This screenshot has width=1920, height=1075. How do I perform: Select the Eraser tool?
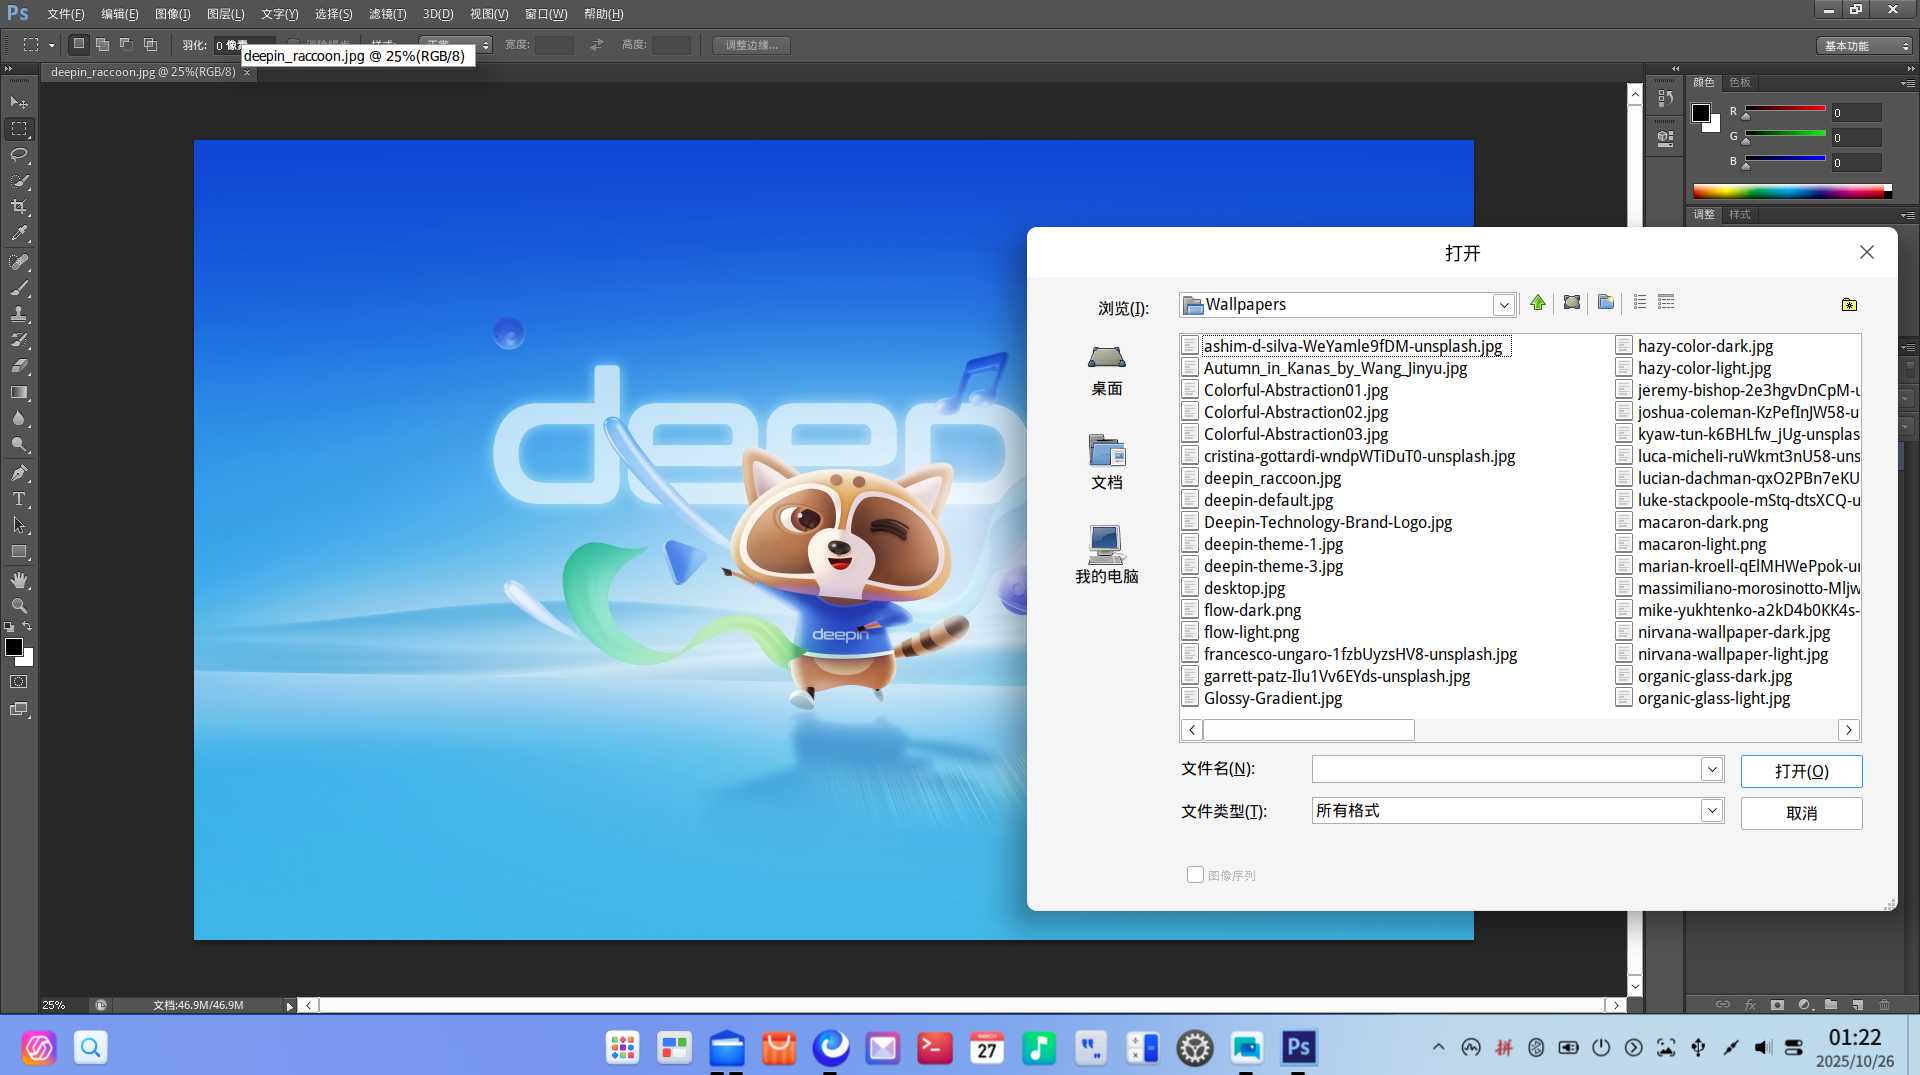(x=19, y=366)
